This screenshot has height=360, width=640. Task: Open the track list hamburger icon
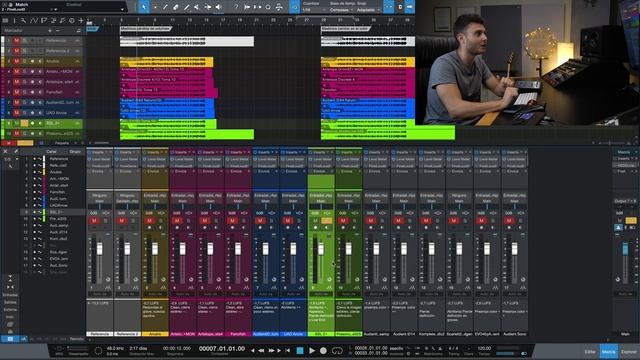[x=5, y=20]
